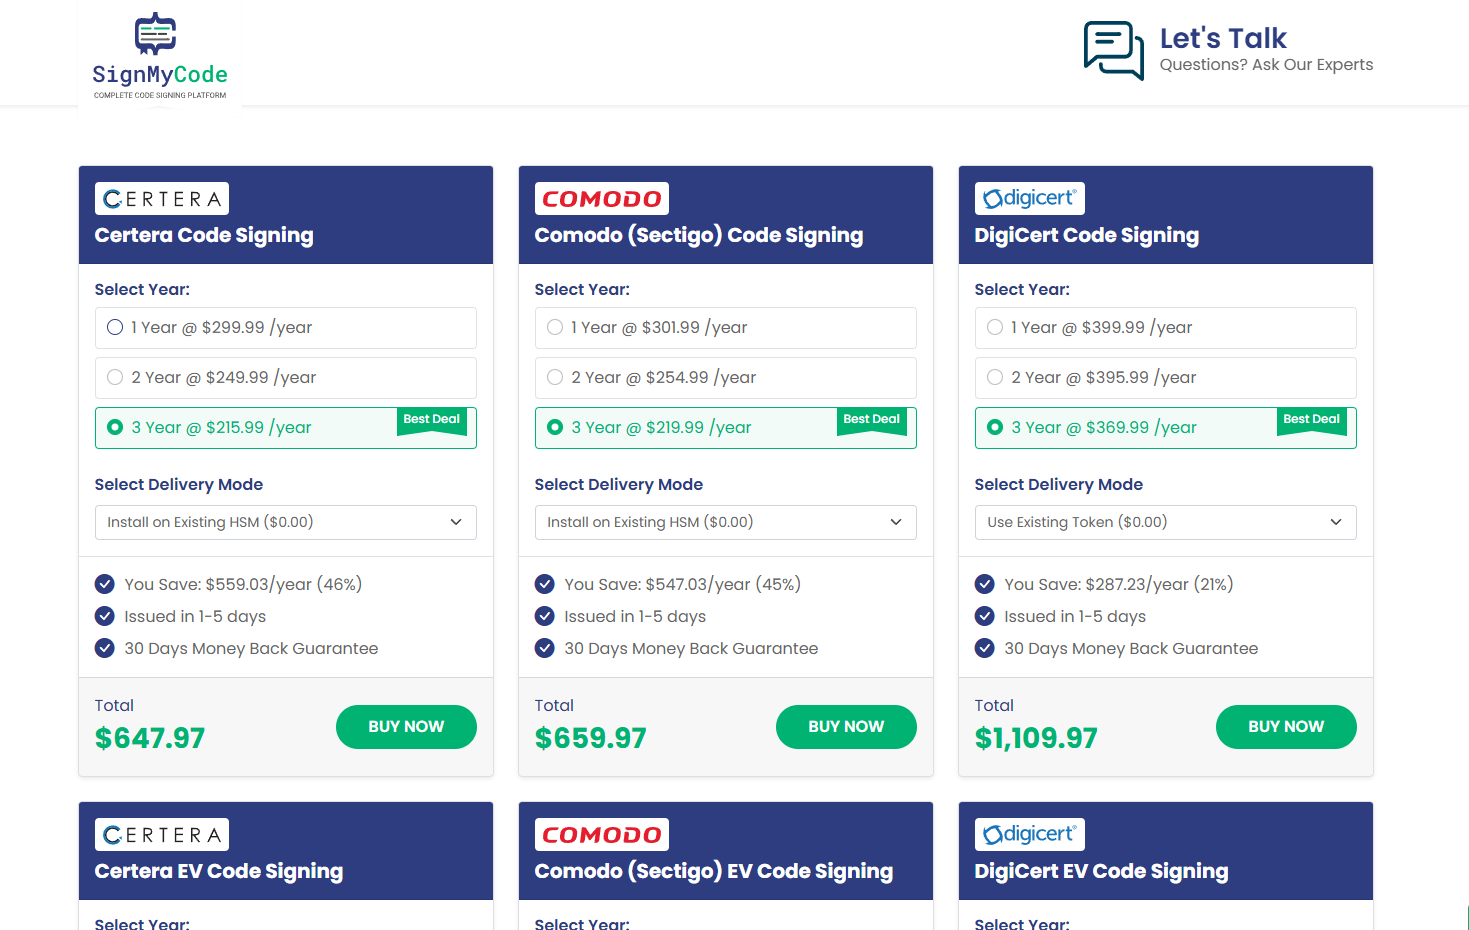Click the Let's Talk chat bubbles icon
The image size is (1469, 930).
1113,50
